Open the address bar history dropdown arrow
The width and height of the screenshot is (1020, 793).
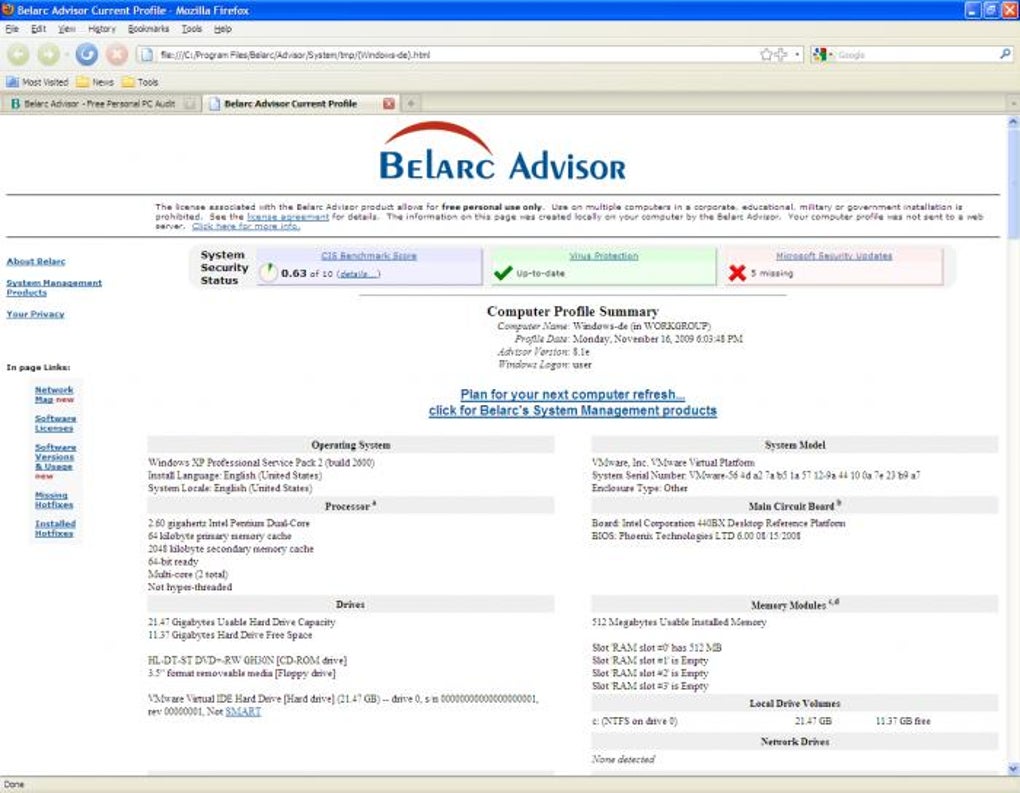click(798, 55)
